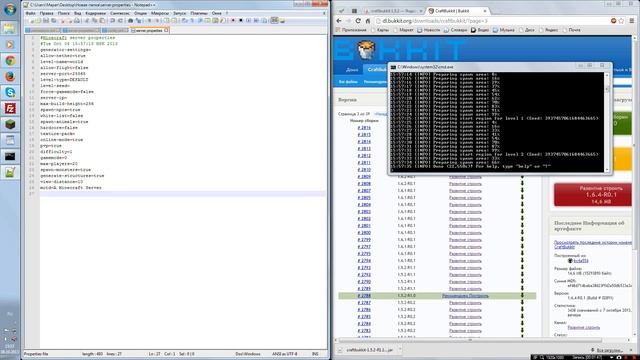Click the cmd window vertical scrollbar
The width and height of the screenshot is (640, 360).
point(607,122)
